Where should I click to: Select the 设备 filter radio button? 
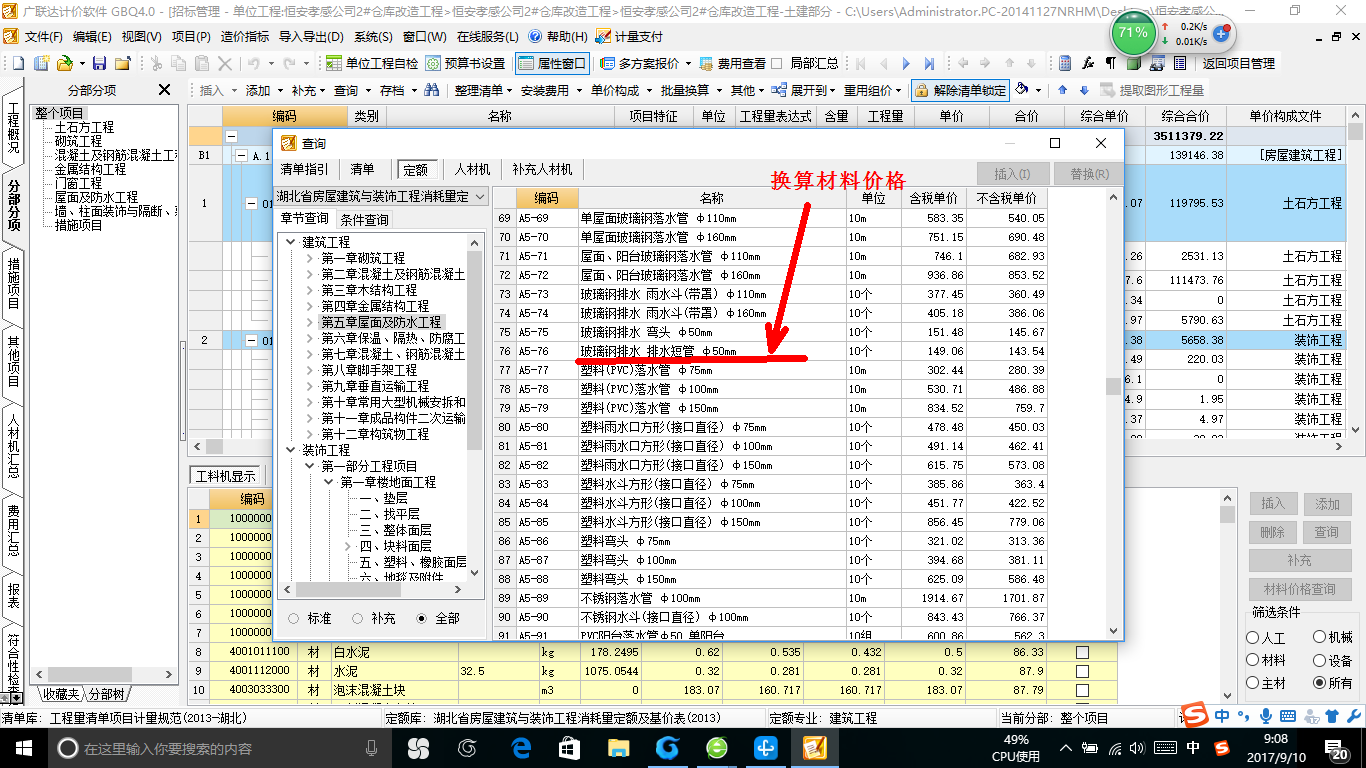tap(1319, 660)
